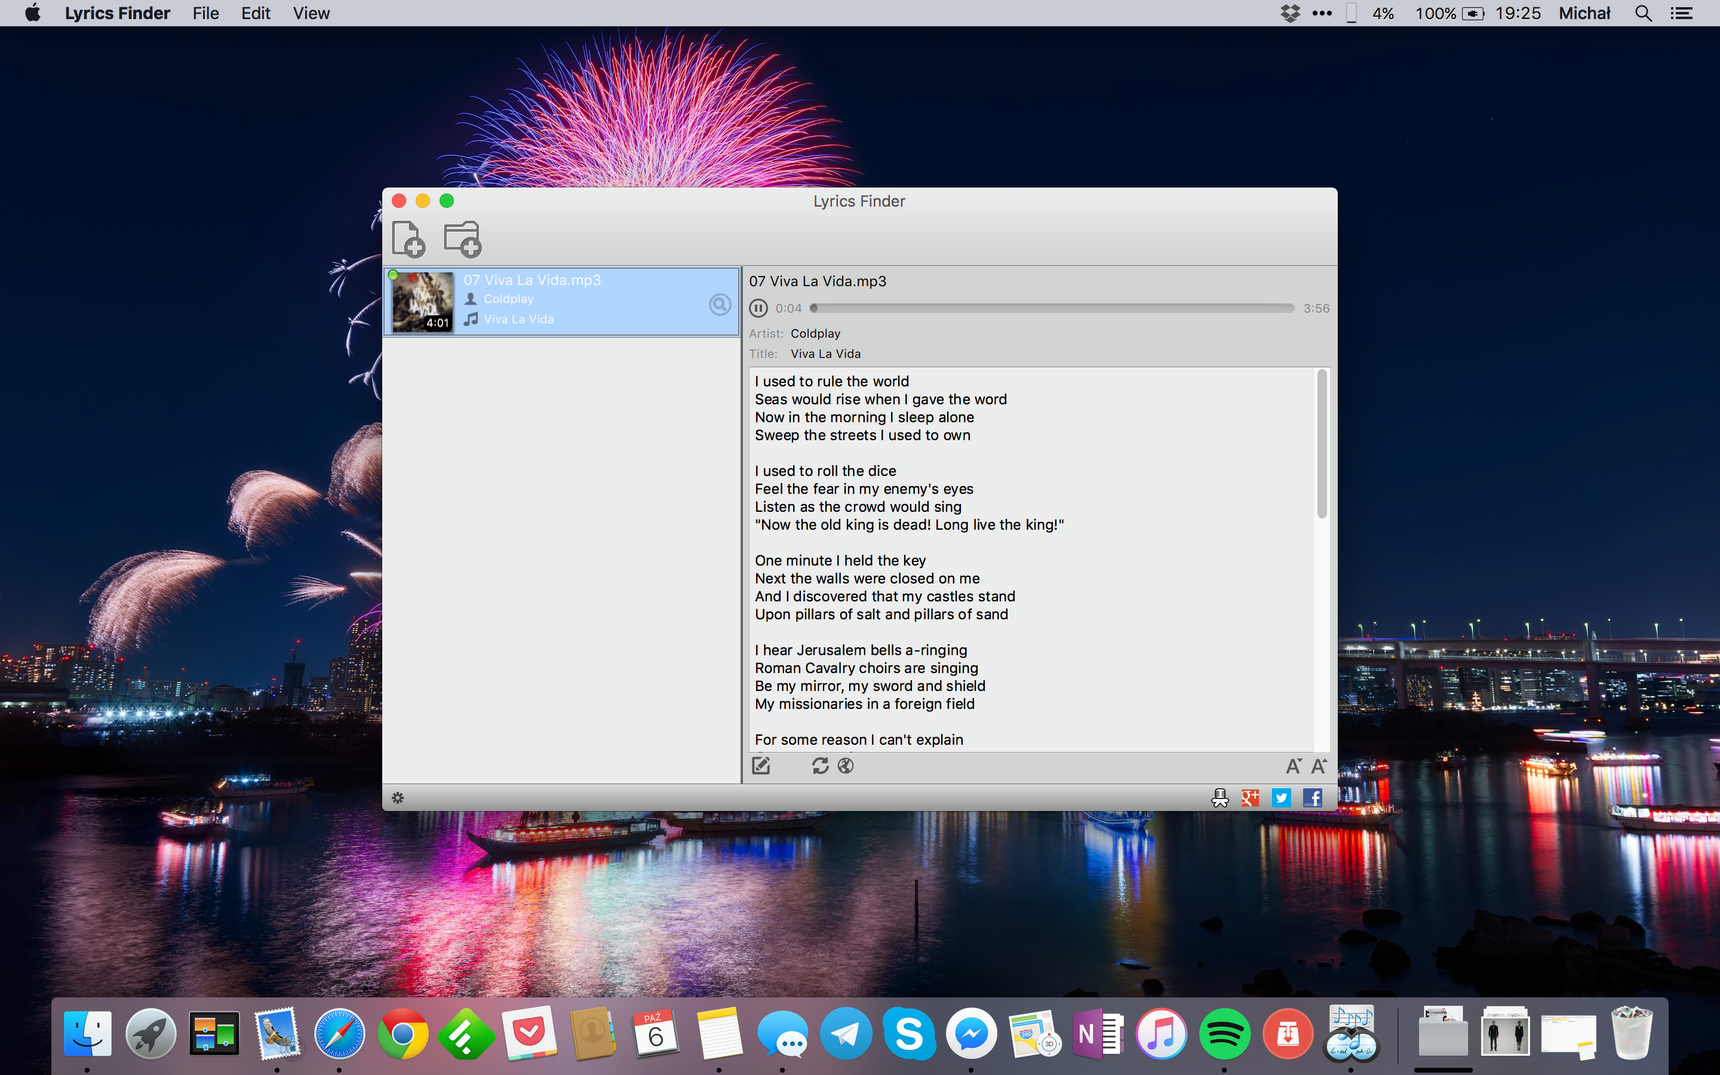
Task: Click the 19:25 clock in menu bar
Action: (x=1518, y=13)
